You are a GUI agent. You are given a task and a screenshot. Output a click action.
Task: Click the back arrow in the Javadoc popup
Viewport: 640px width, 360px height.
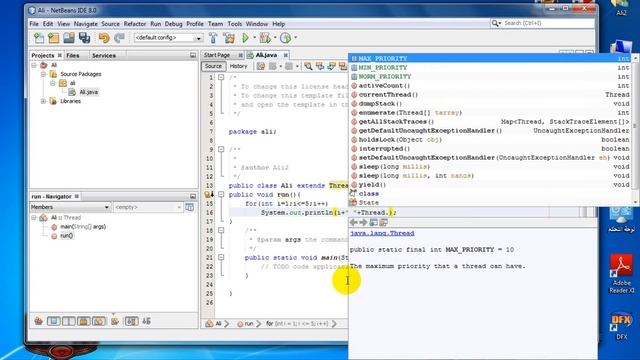pos(354,222)
